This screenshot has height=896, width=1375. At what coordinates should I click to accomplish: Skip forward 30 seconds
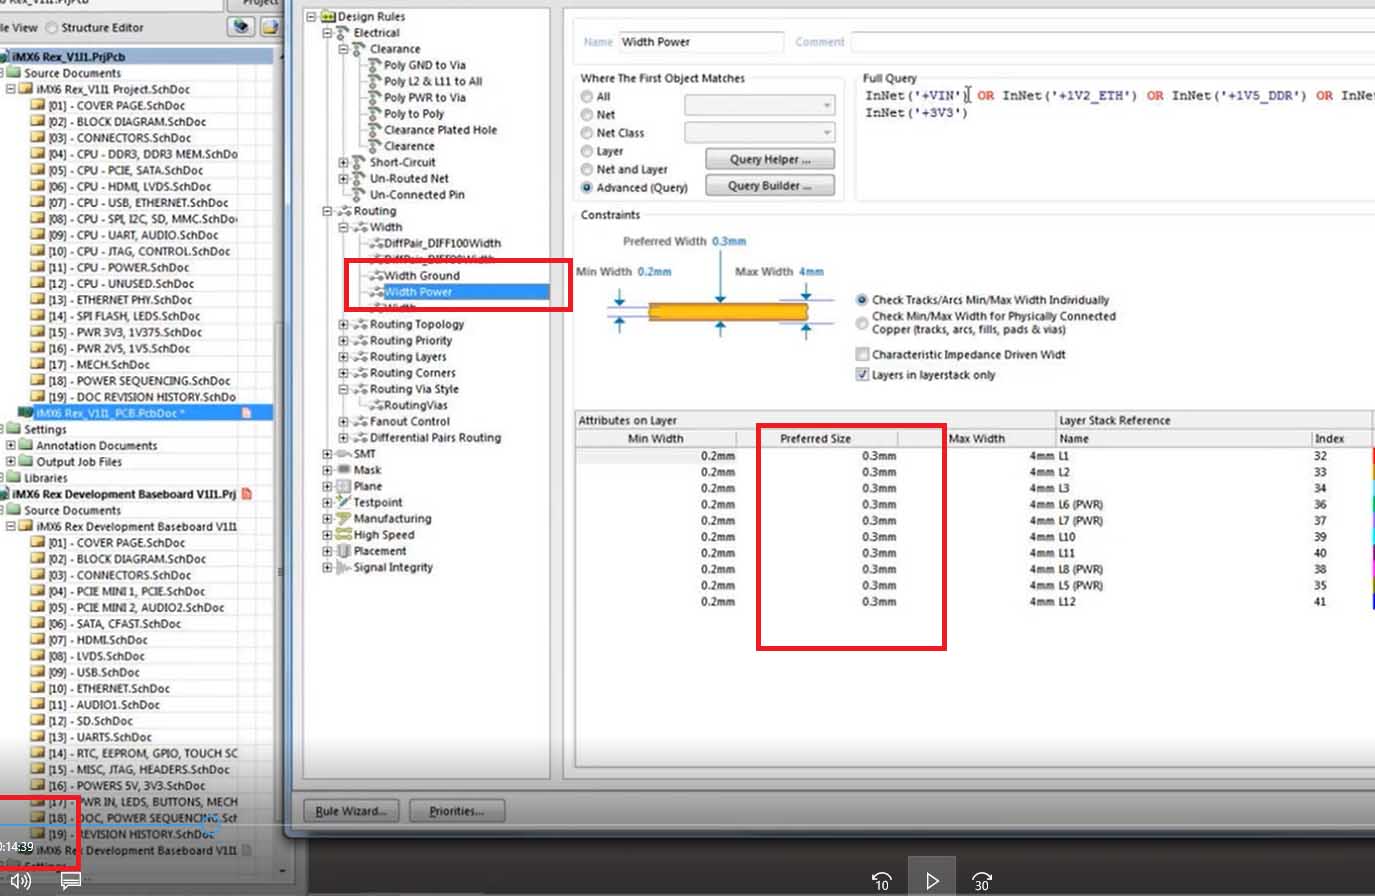(x=982, y=880)
